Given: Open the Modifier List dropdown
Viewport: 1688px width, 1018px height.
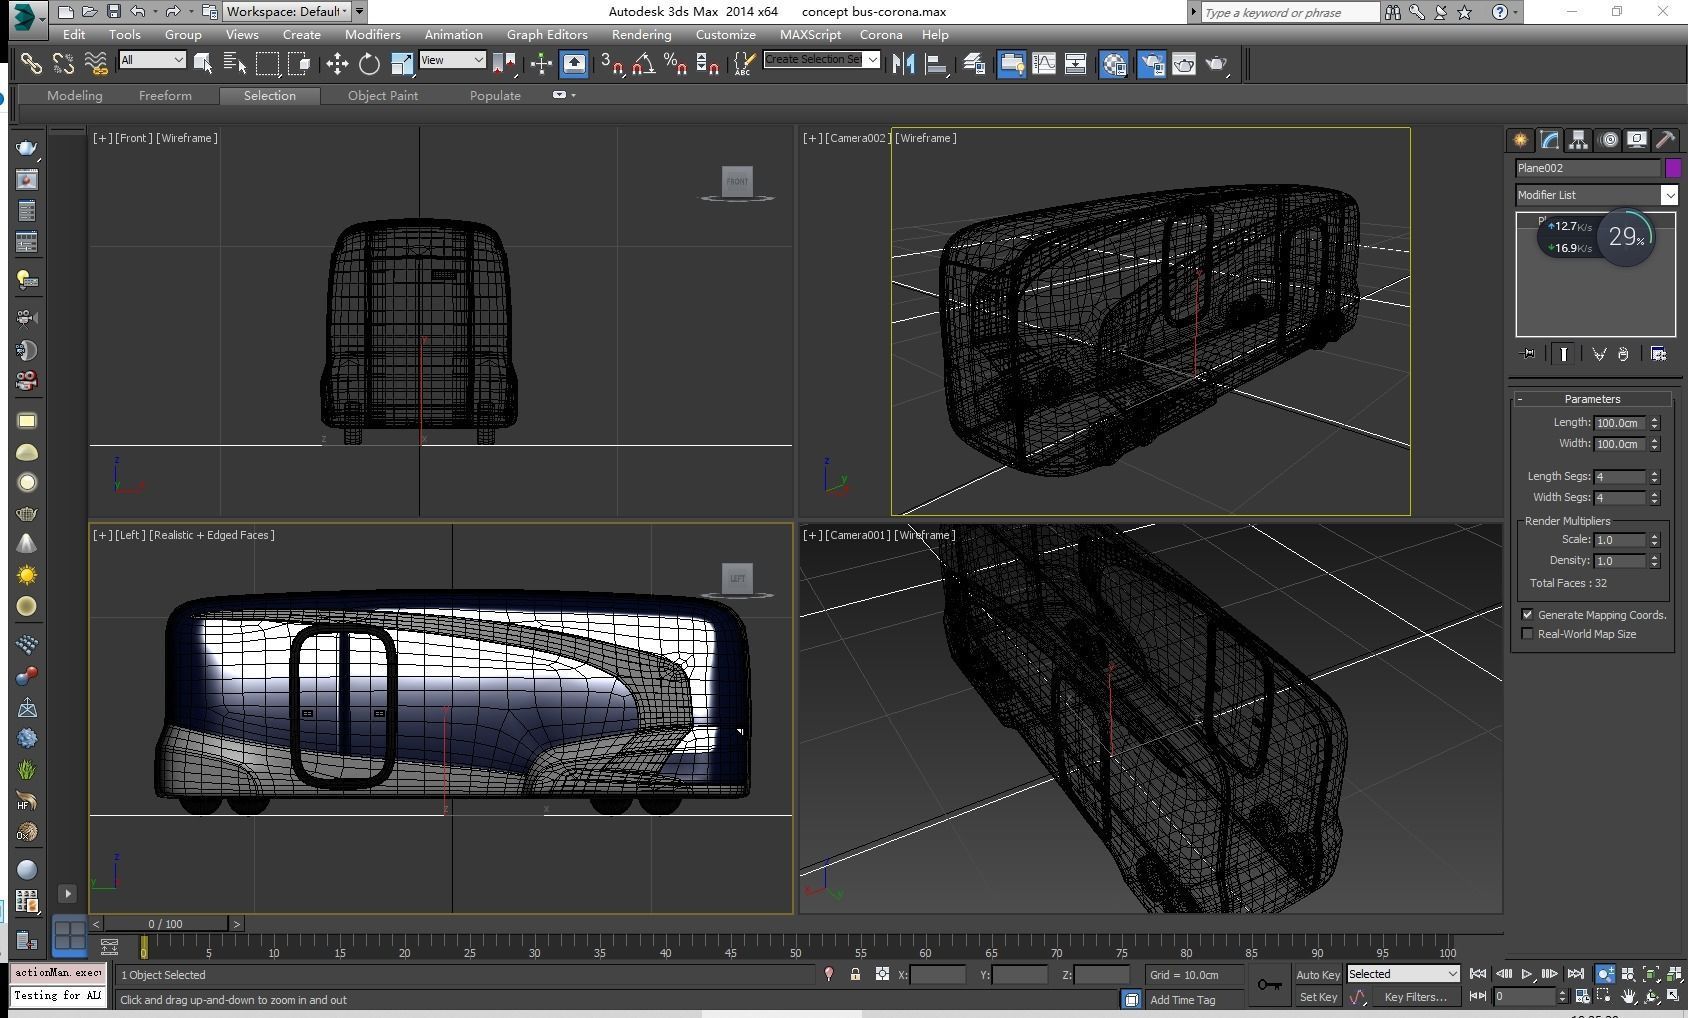Looking at the screenshot, I should point(1596,195).
